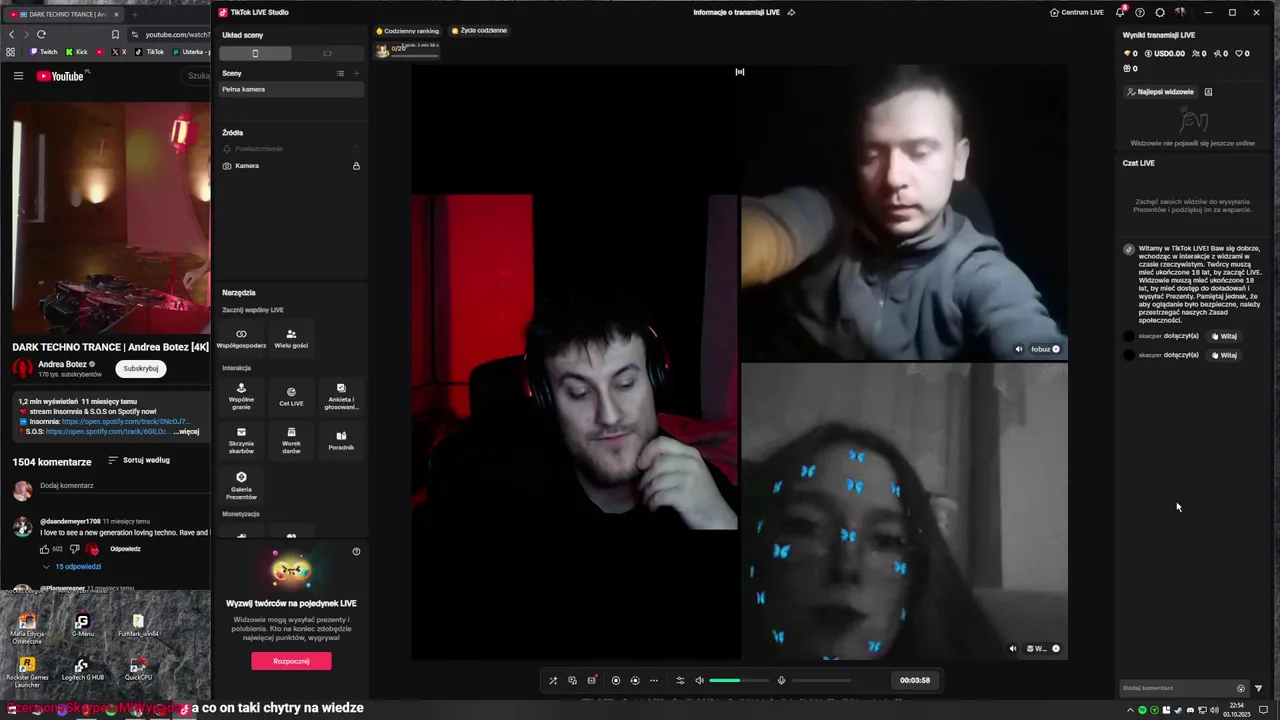Image resolution: width=1280 pixels, height=720 pixels.
Task: Mute the speaker in the control bar
Action: pos(700,680)
